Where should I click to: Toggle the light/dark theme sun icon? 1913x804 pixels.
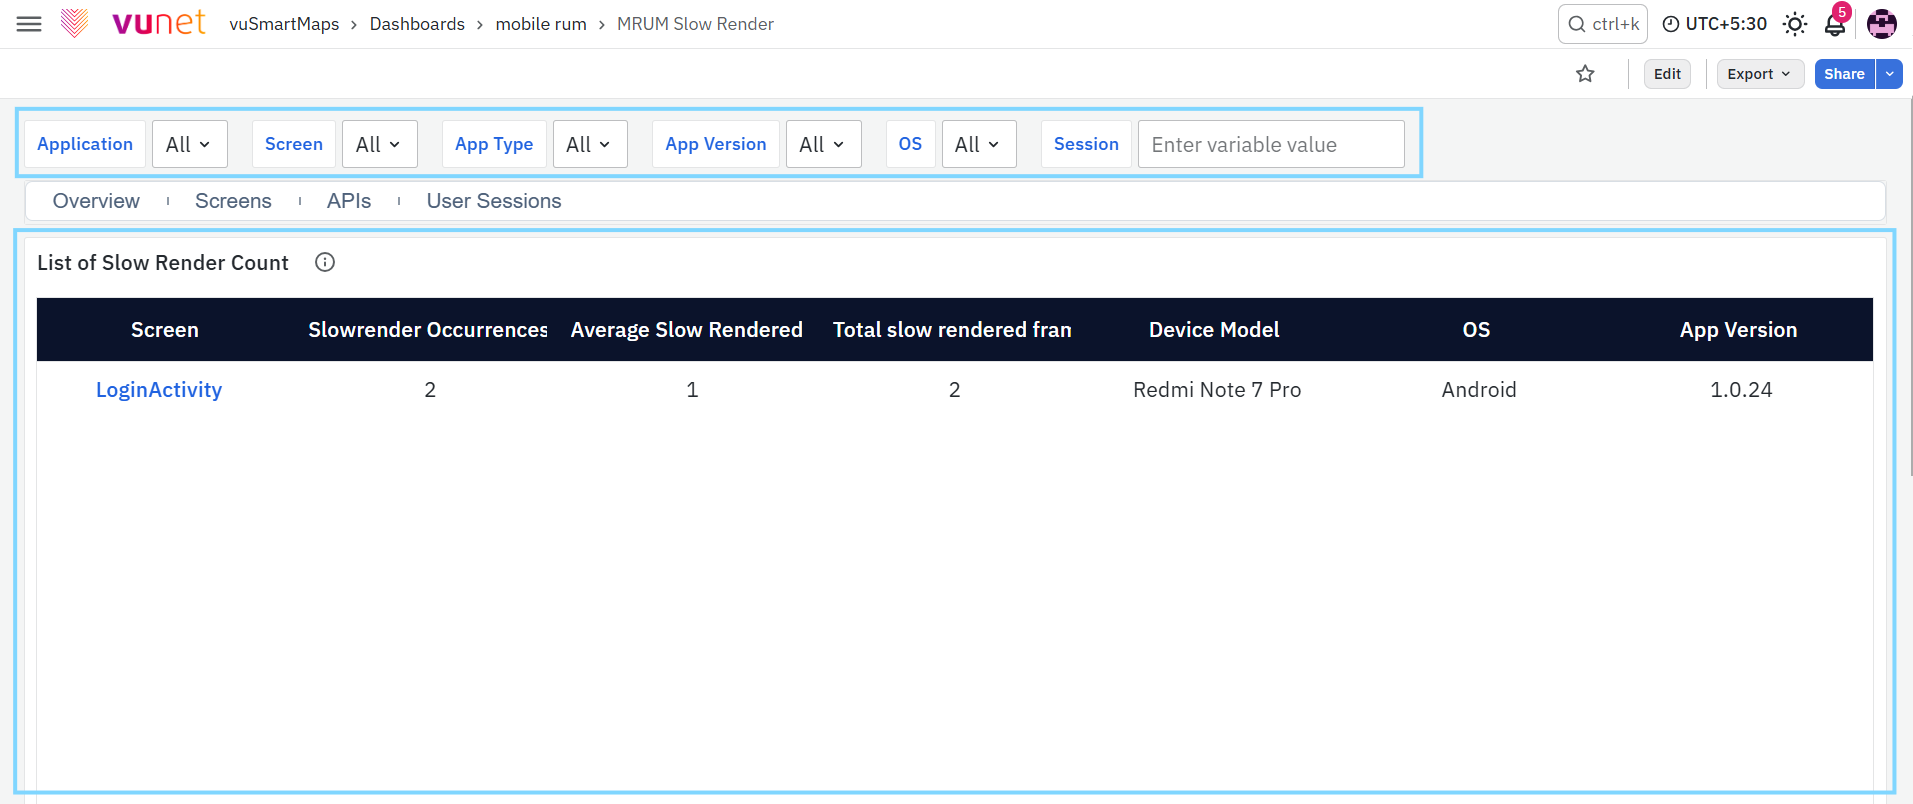(1795, 24)
